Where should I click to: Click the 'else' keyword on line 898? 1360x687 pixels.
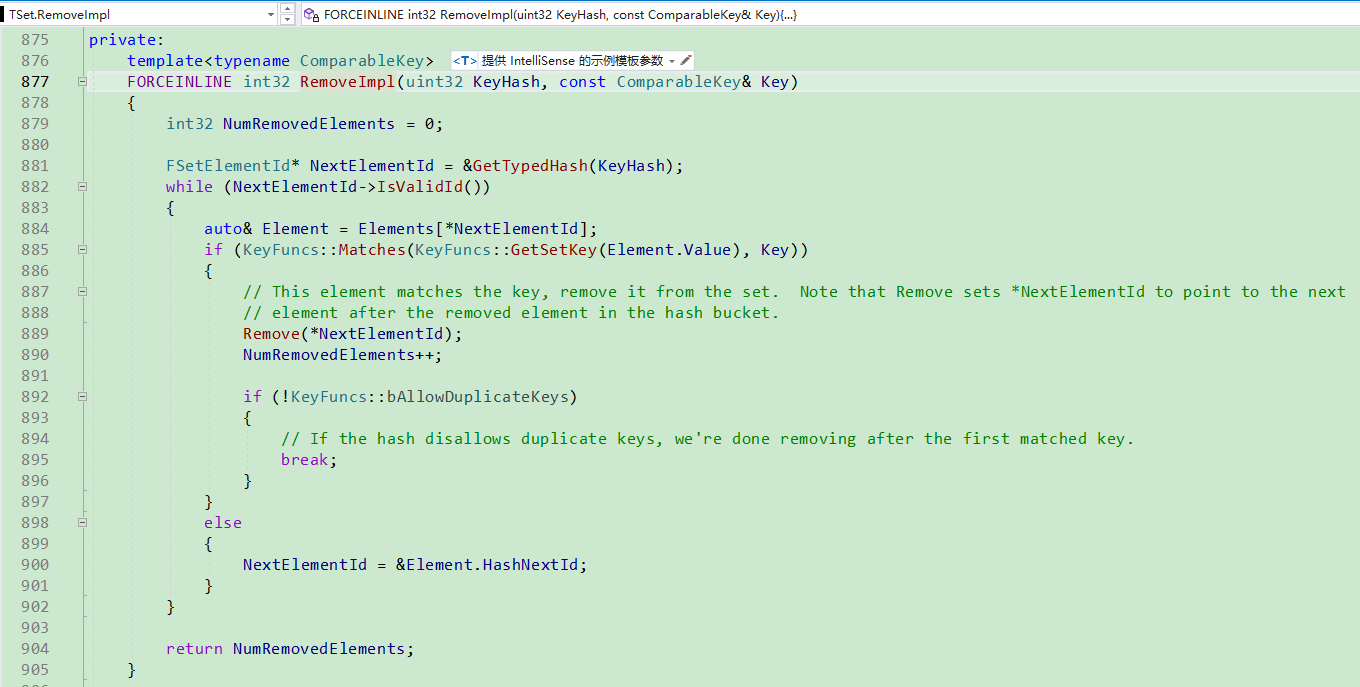coord(223,523)
